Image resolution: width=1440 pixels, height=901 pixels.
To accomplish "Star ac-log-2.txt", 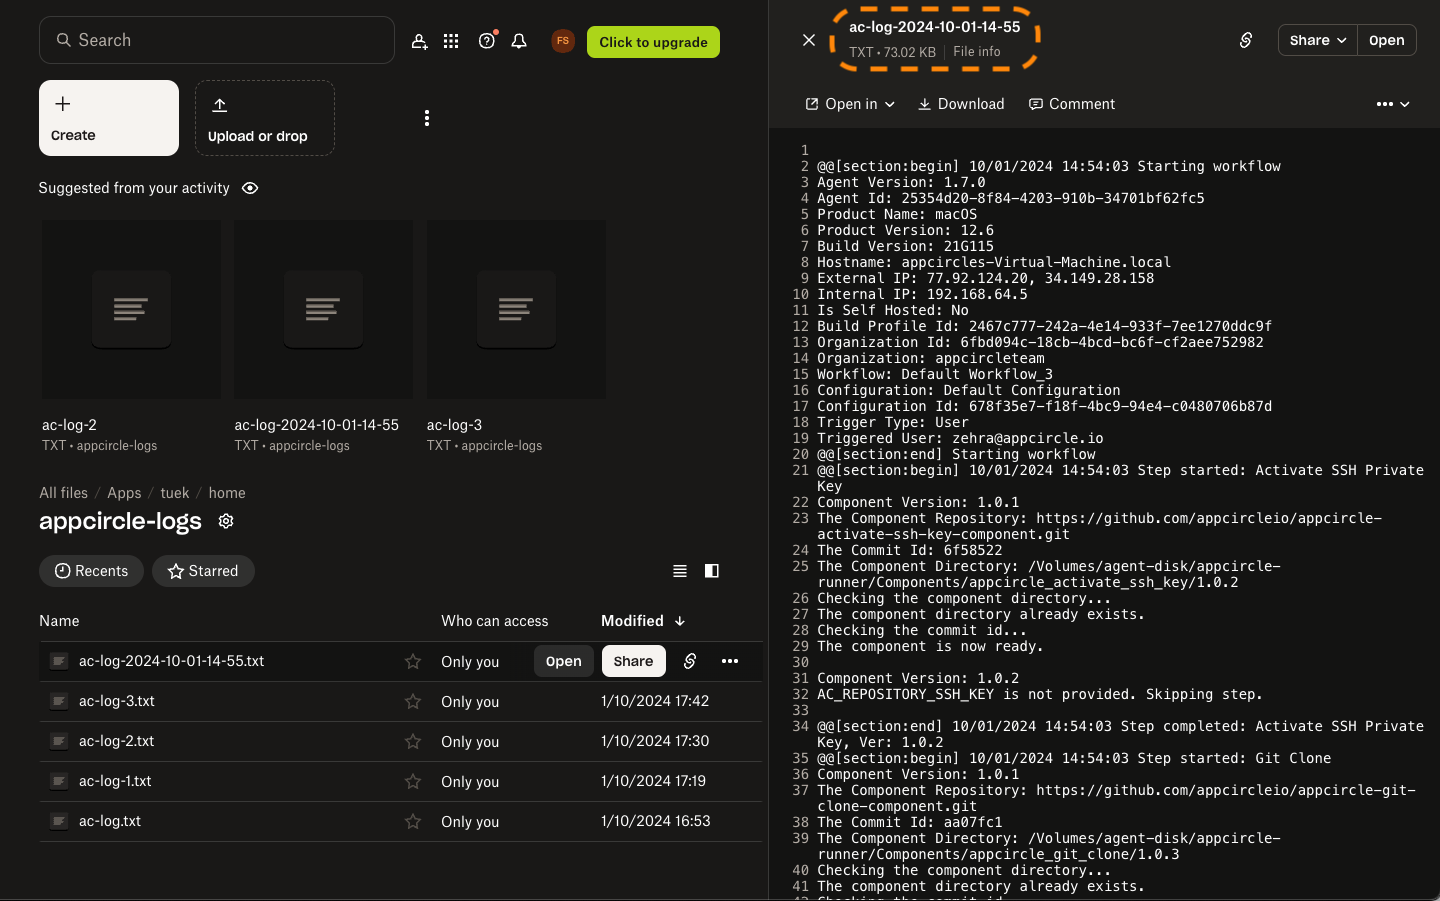I will 413,741.
